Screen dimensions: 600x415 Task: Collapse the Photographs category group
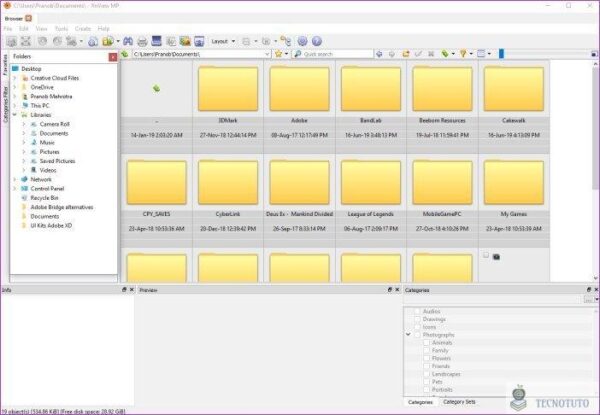pos(408,335)
